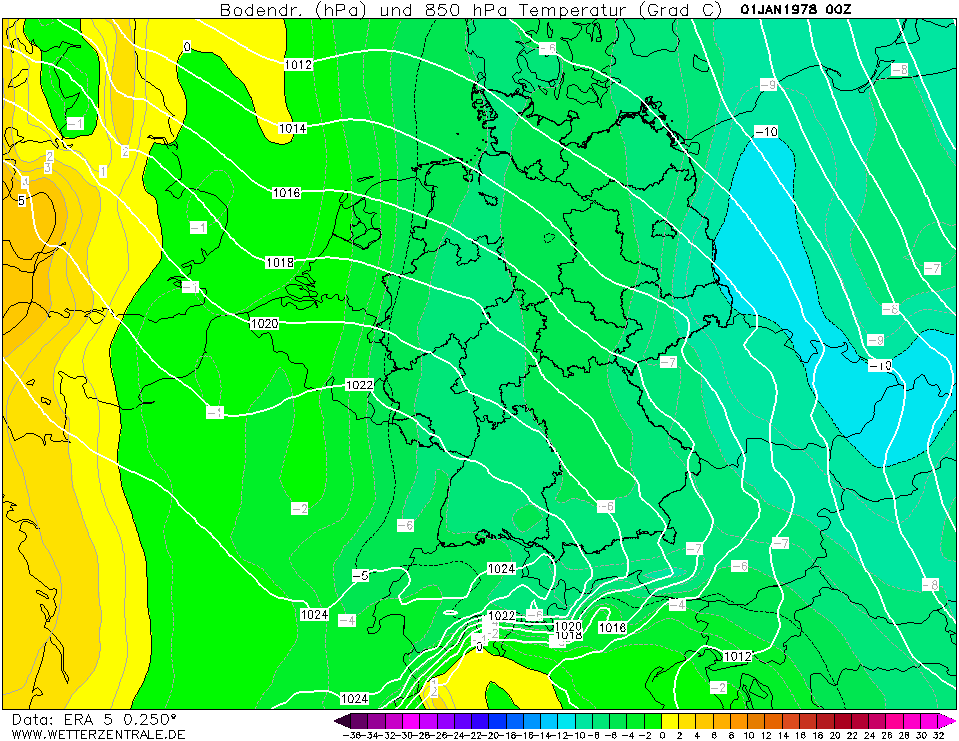Click the left arrow tip of color scale
959x741 pixels.
click(x=338, y=720)
